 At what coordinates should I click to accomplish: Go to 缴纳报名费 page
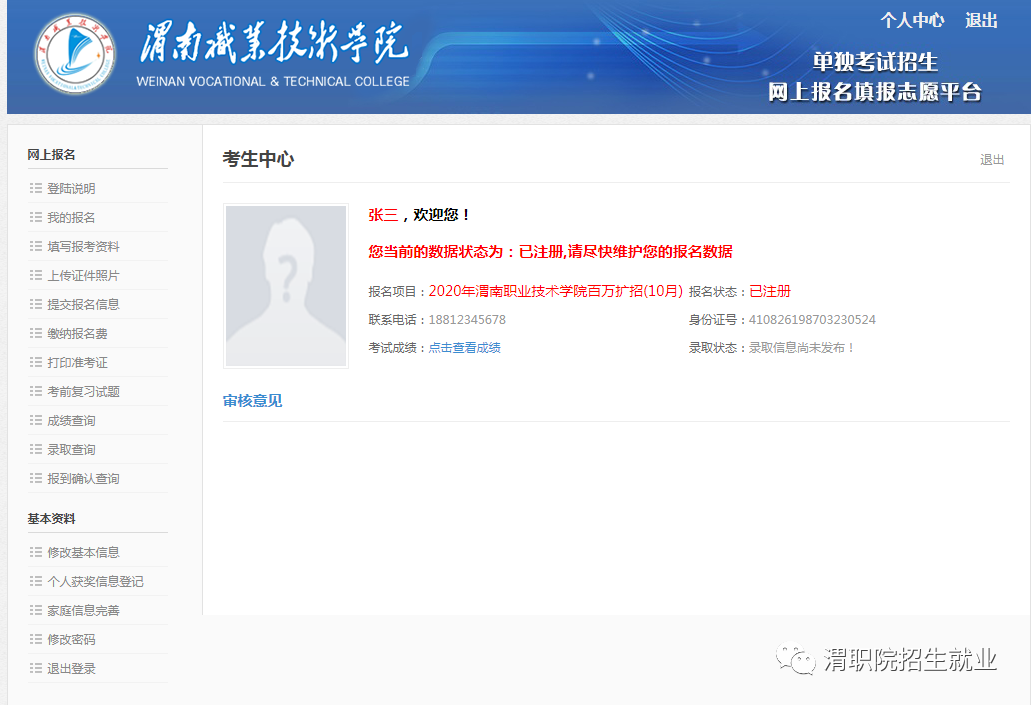click(78, 333)
